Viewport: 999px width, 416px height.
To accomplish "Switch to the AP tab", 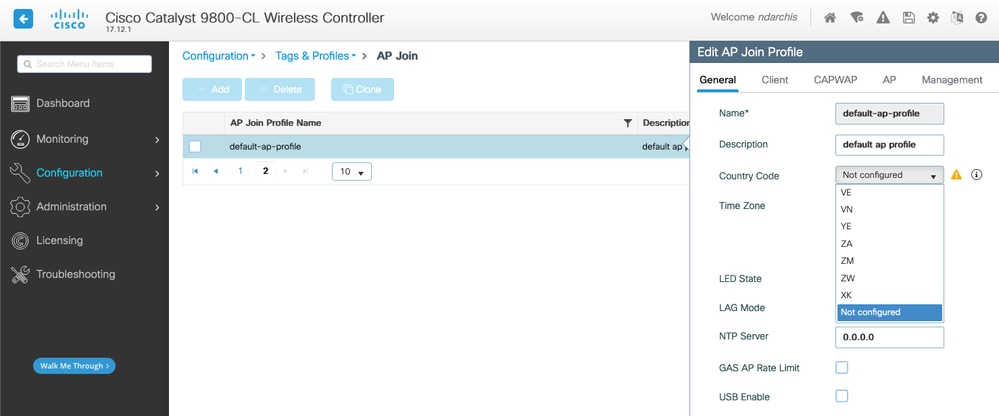I will tap(889, 80).
